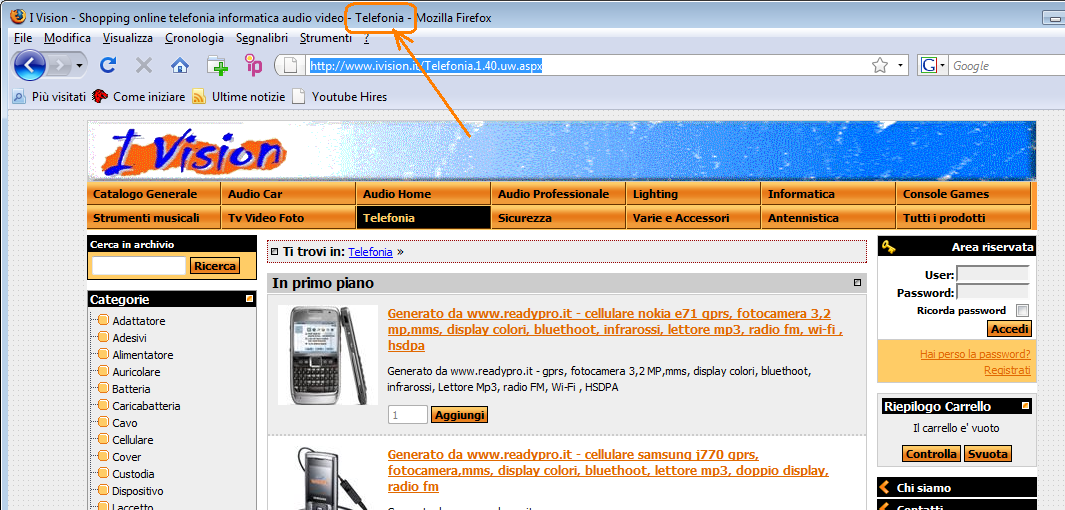Open the Ultime notizie feed bookmark
The height and width of the screenshot is (510, 1065).
pyautogui.click(x=239, y=96)
